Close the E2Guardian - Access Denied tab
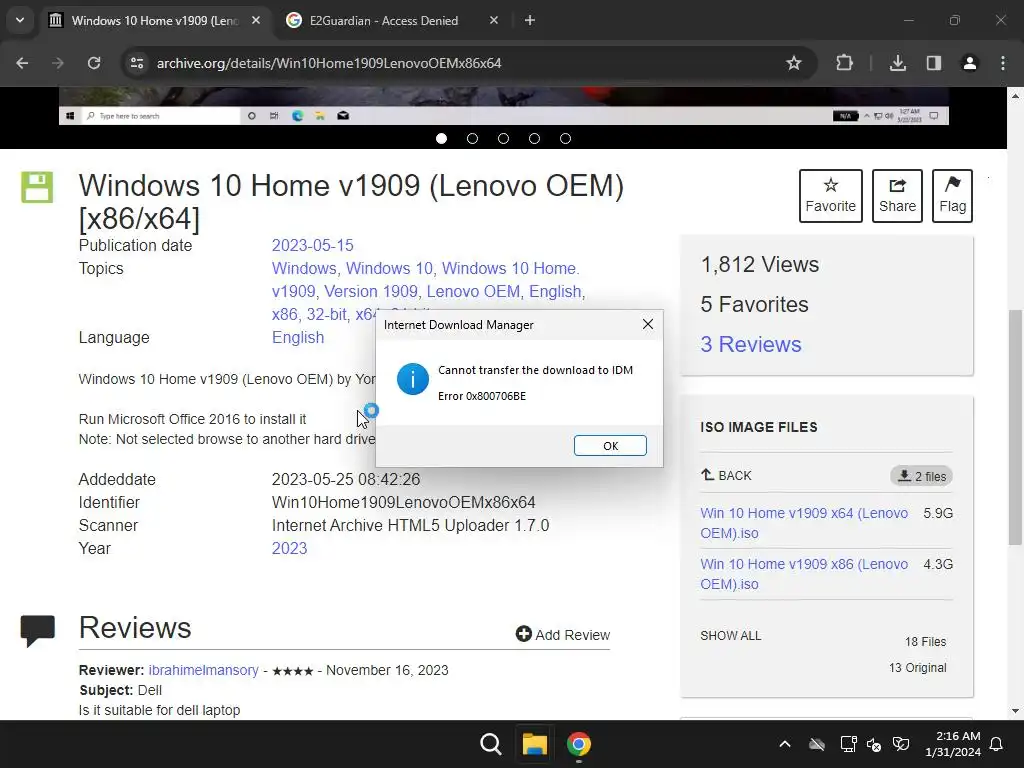 click(x=494, y=20)
